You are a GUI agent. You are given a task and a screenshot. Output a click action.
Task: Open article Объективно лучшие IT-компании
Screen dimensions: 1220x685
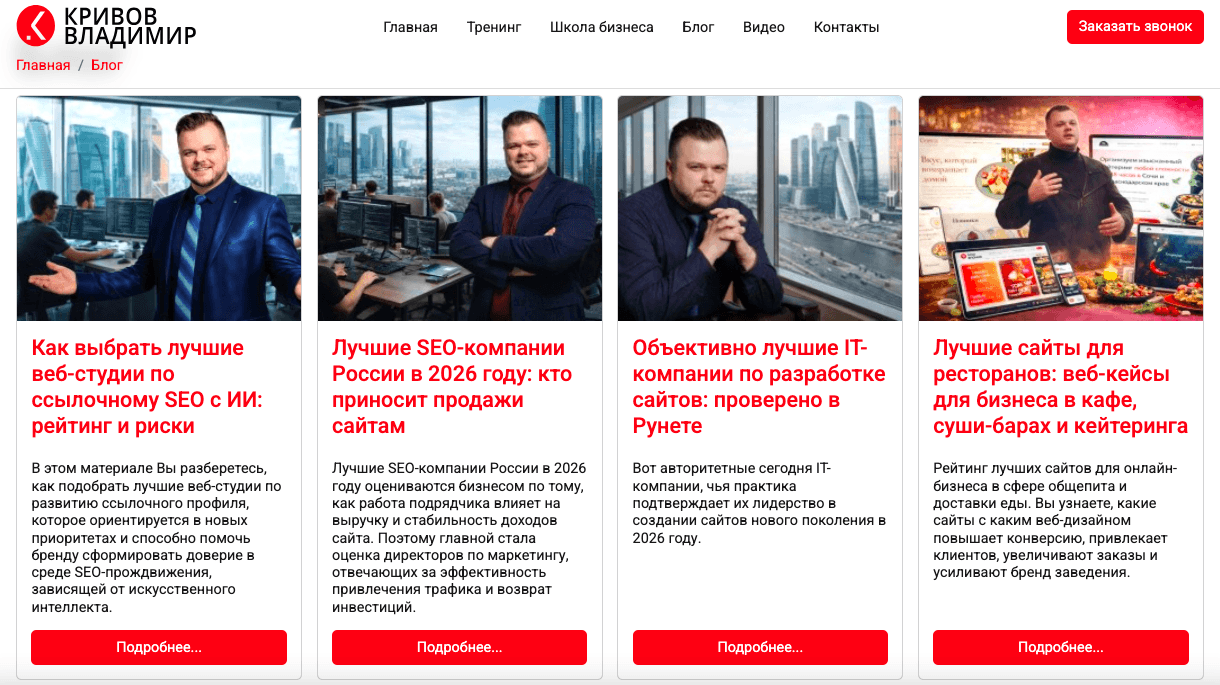click(x=759, y=387)
